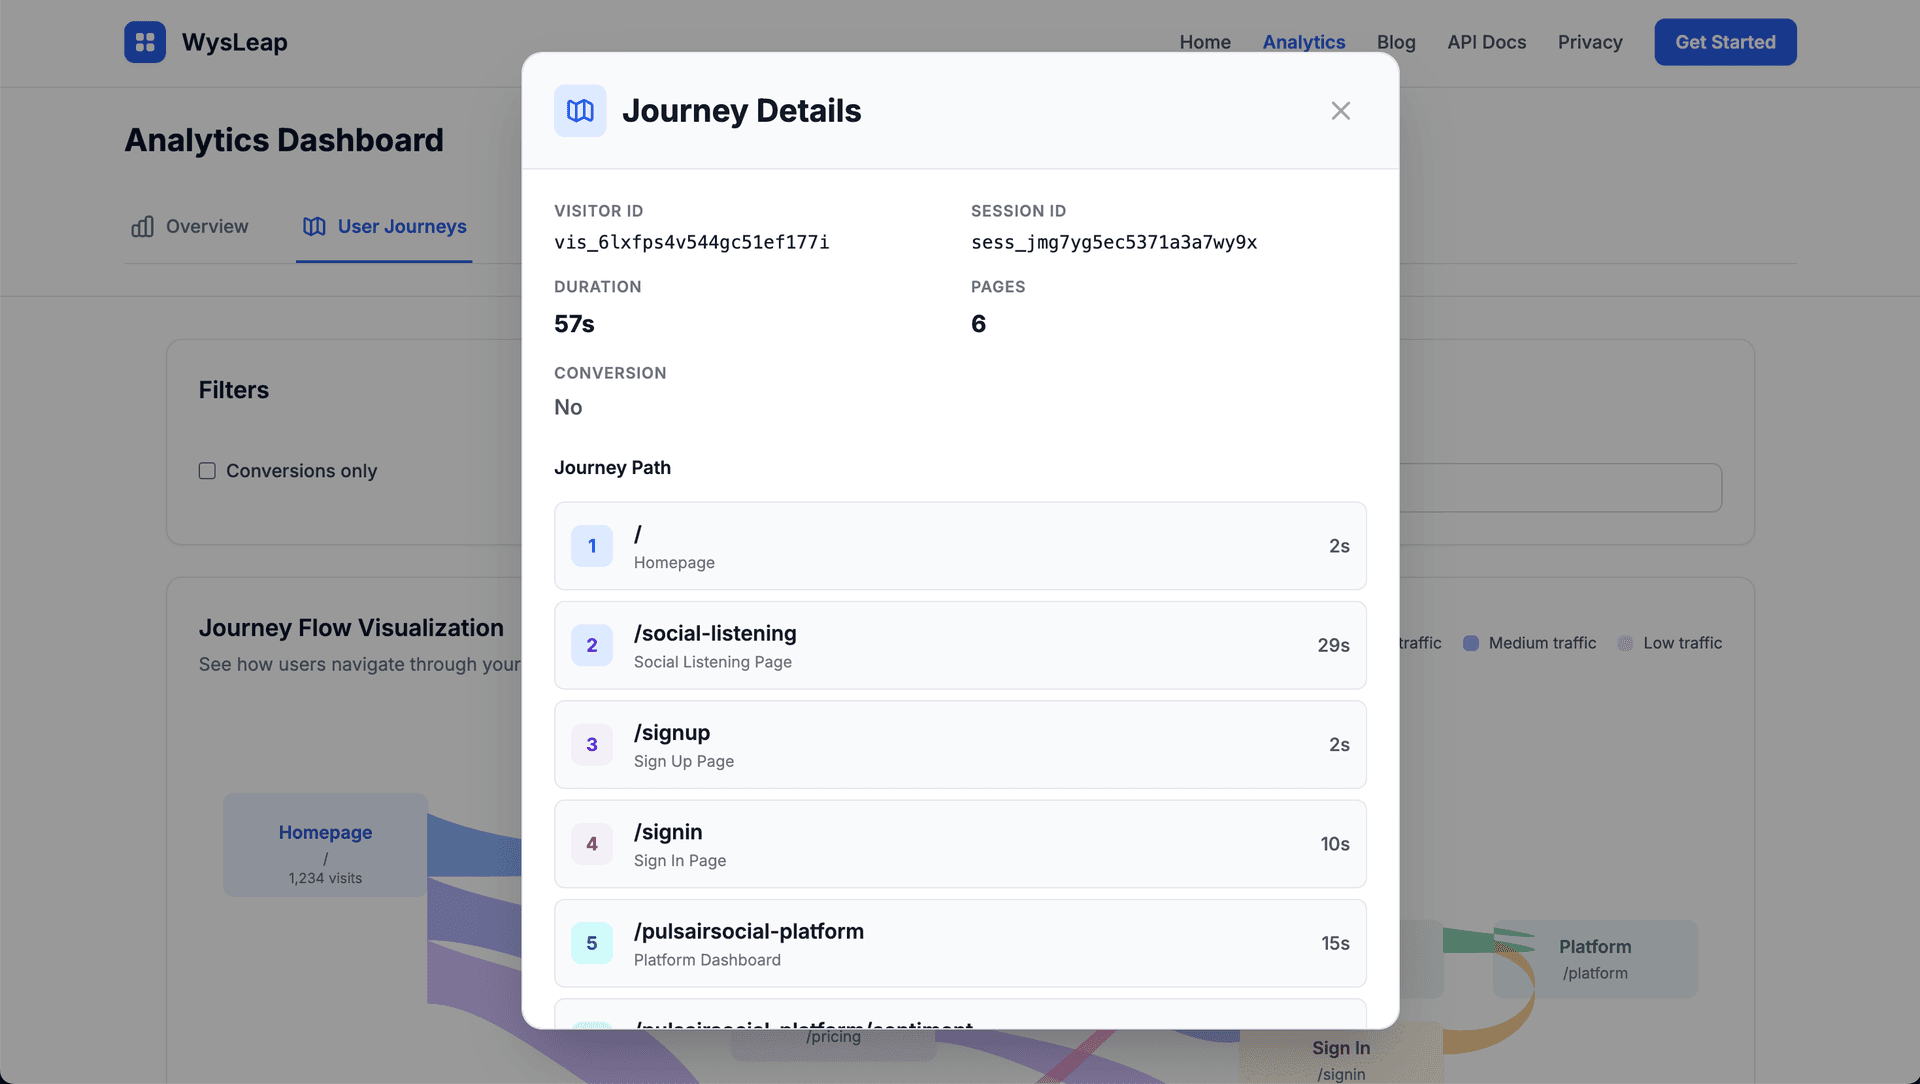
Task: Select the /signin journey step row
Action: pyautogui.click(x=960, y=844)
